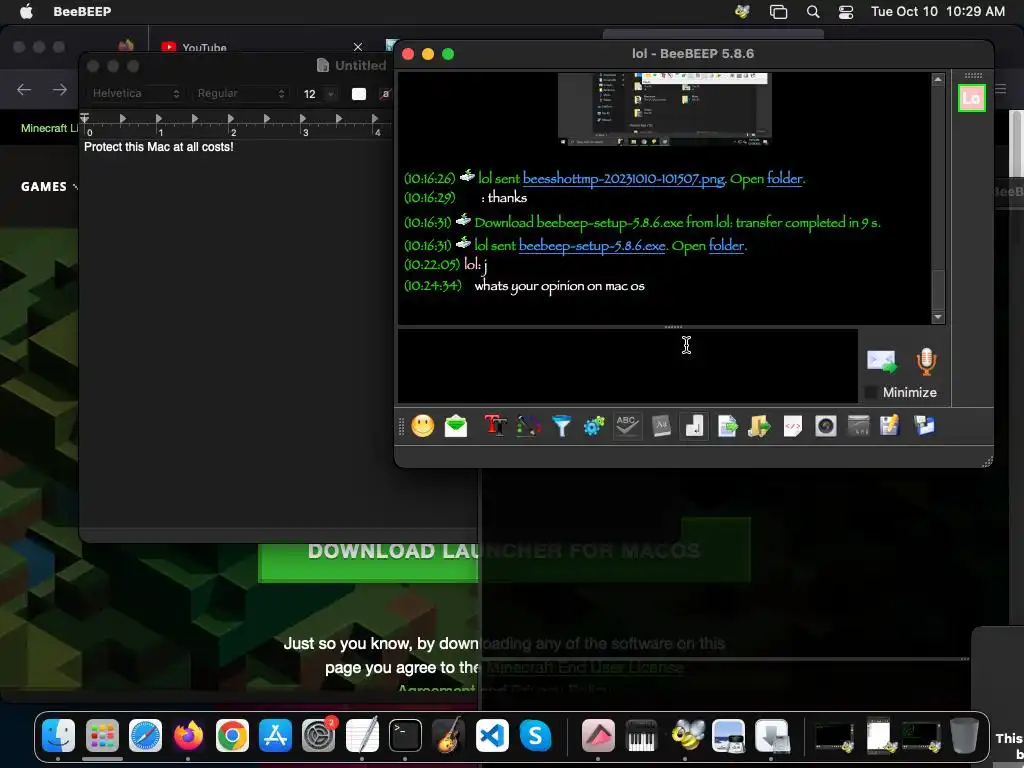Image resolution: width=1024 pixels, height=768 pixels.
Task: Open the Regular typeface dropdown in TextEdit
Action: 241,93
